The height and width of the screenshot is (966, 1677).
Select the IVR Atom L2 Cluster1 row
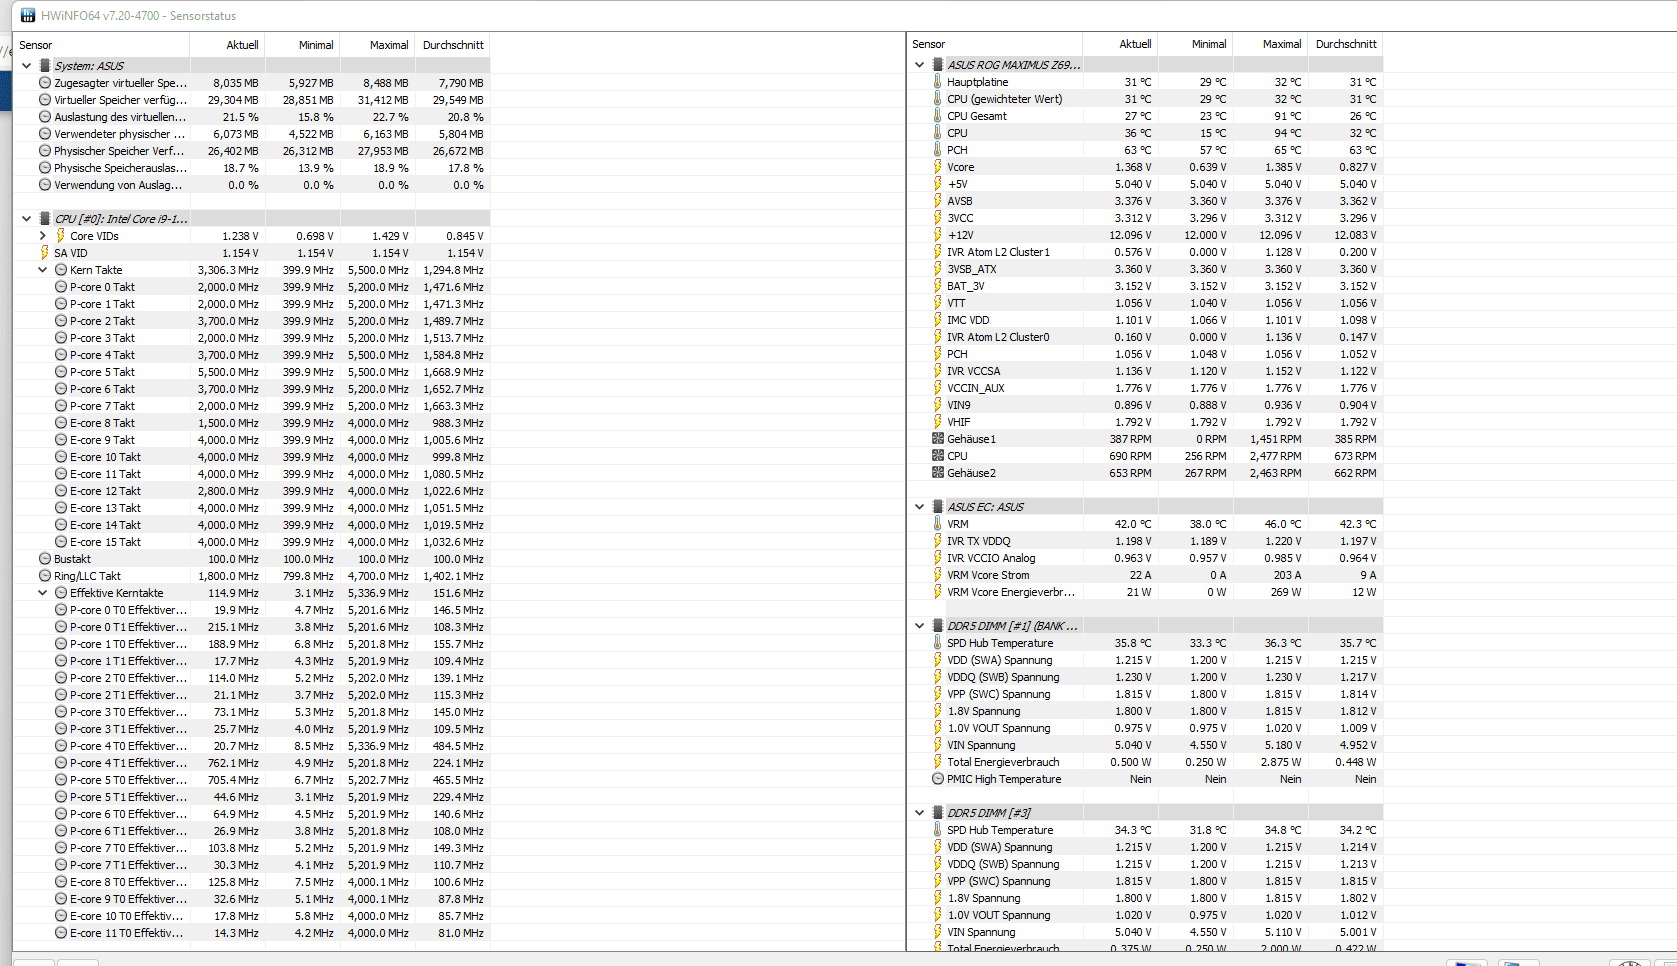click(1146, 252)
